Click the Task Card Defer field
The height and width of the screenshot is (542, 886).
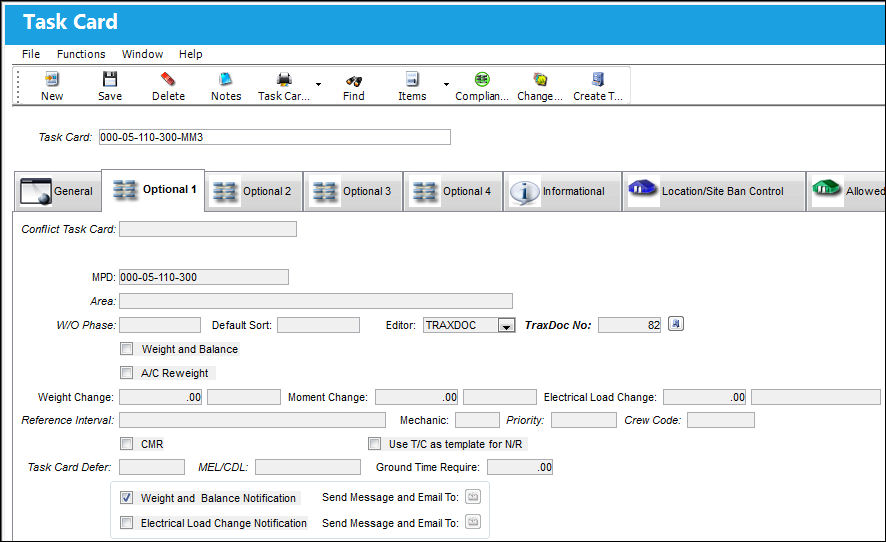coord(152,467)
